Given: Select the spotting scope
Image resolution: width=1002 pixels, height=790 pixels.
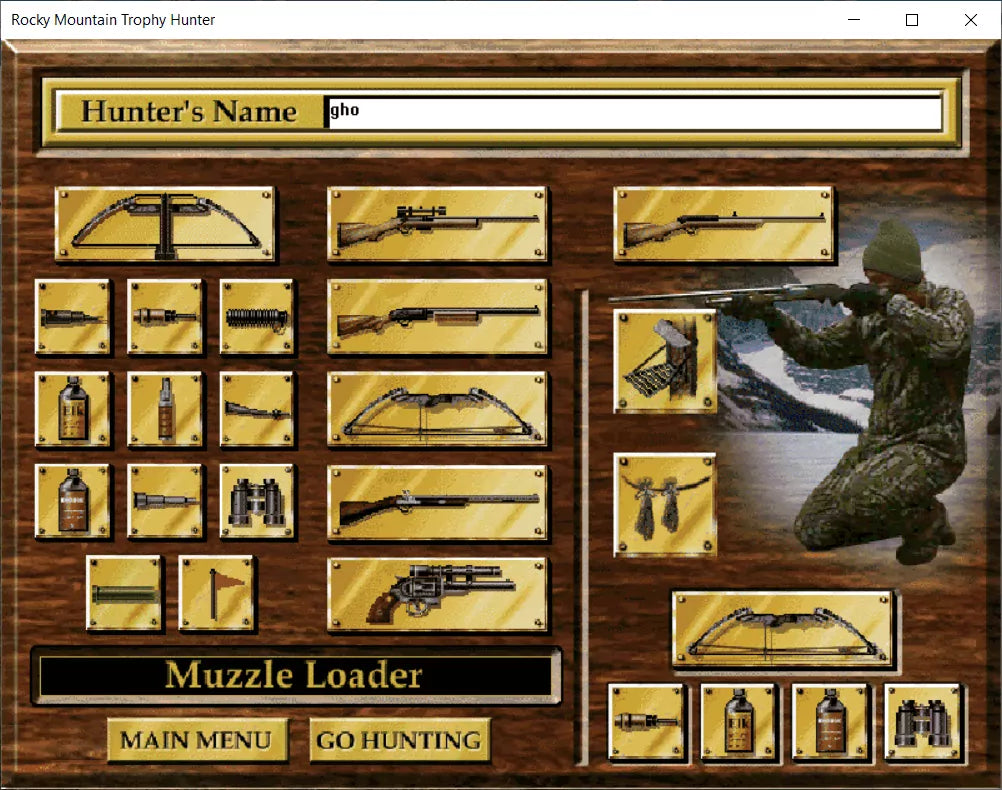Looking at the screenshot, I should coord(165,500).
